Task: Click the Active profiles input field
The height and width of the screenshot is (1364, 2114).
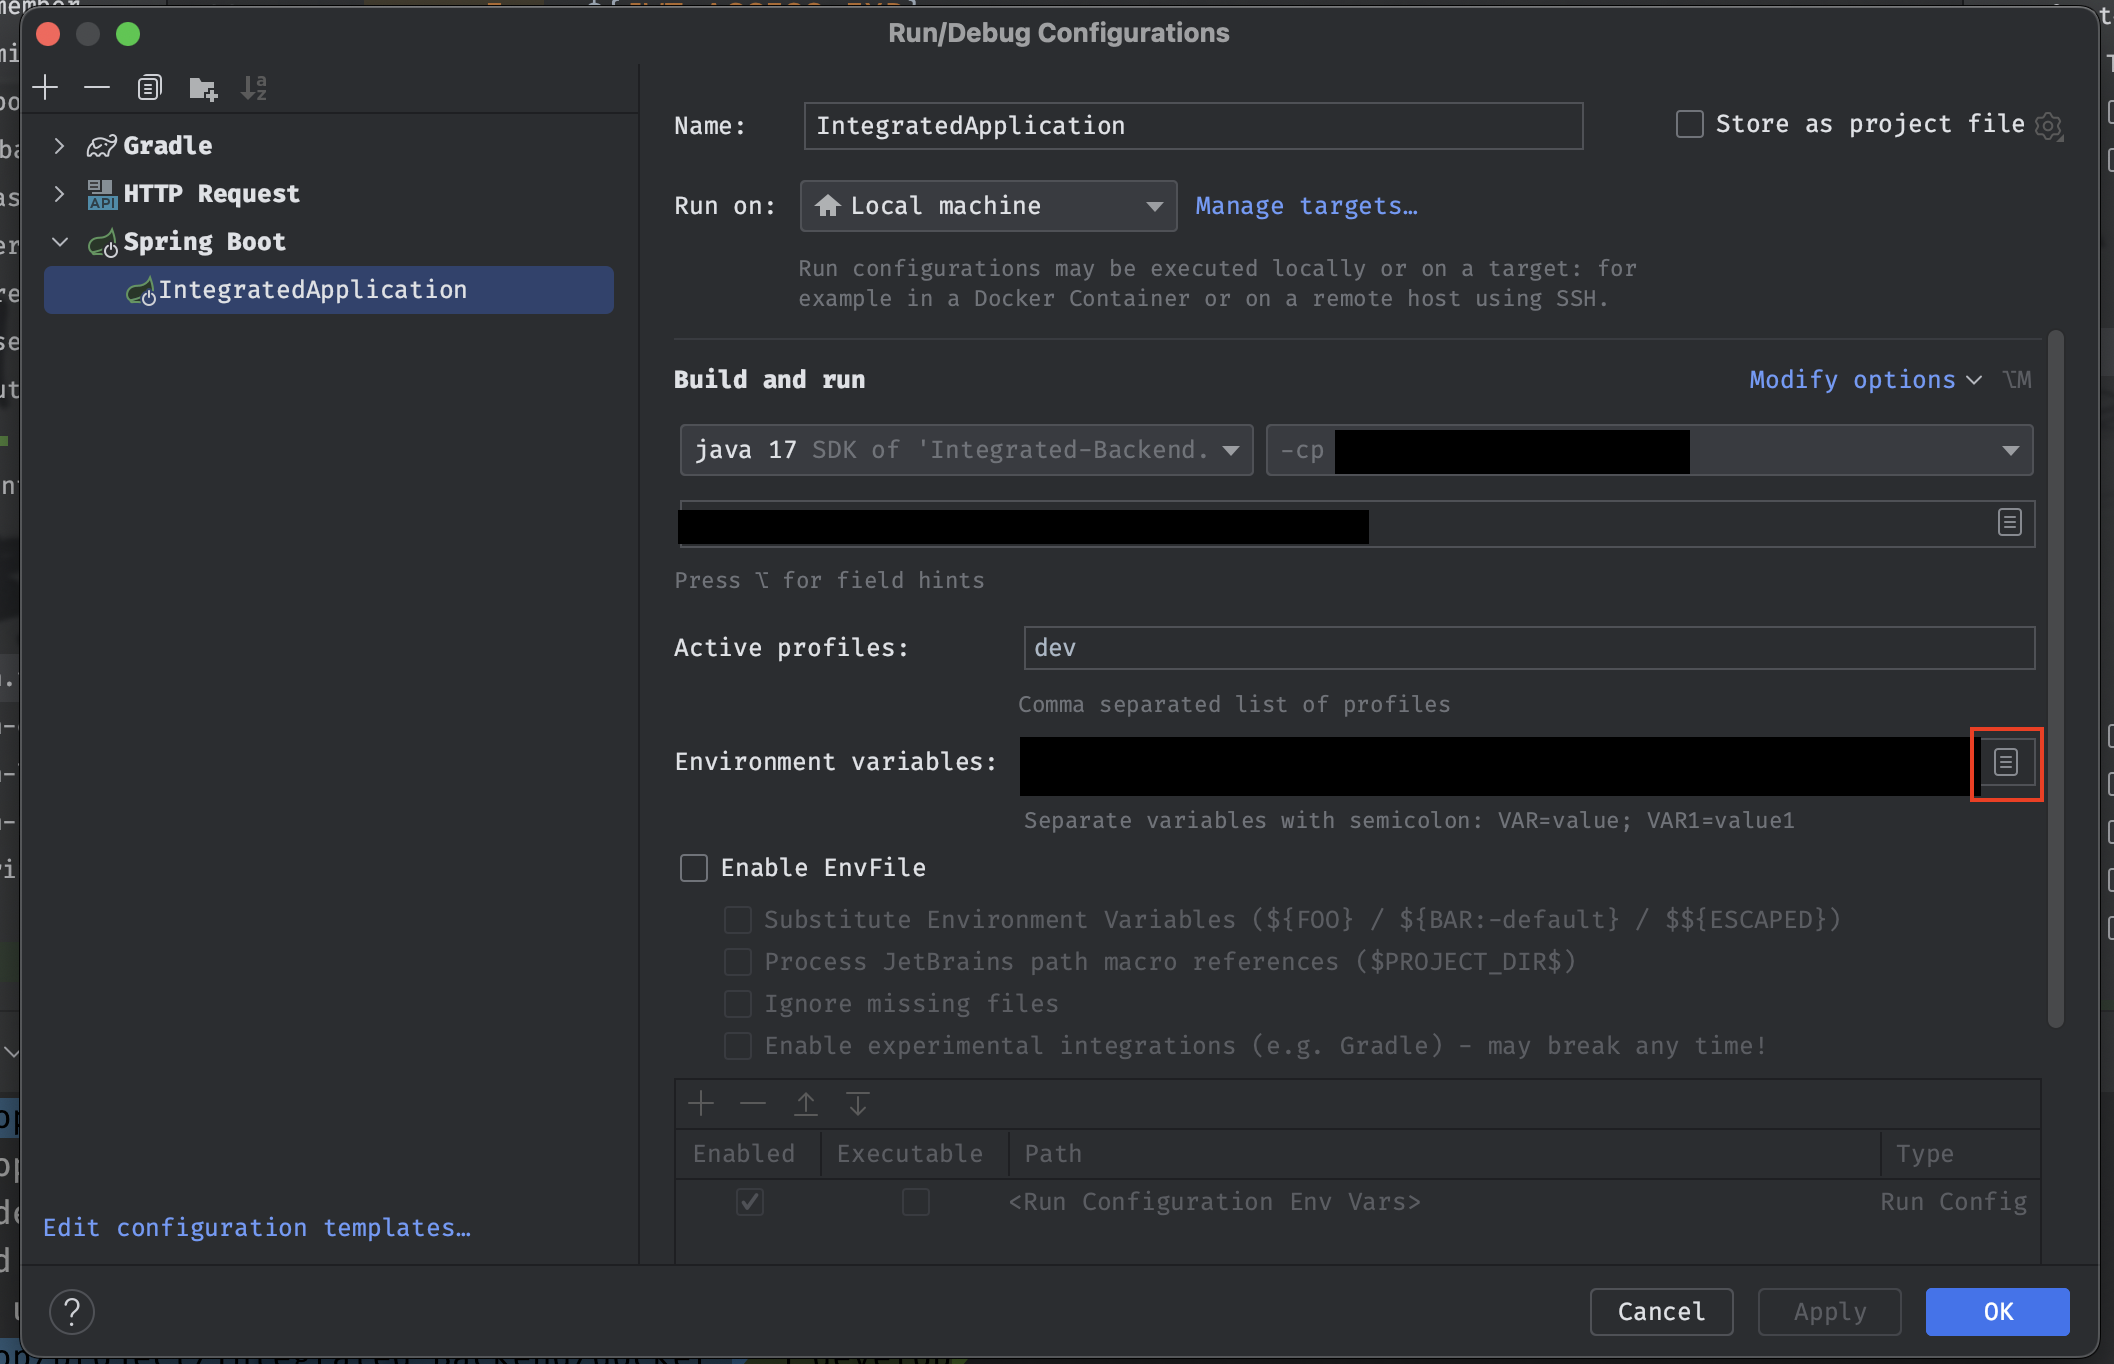Action: pos(1528,648)
